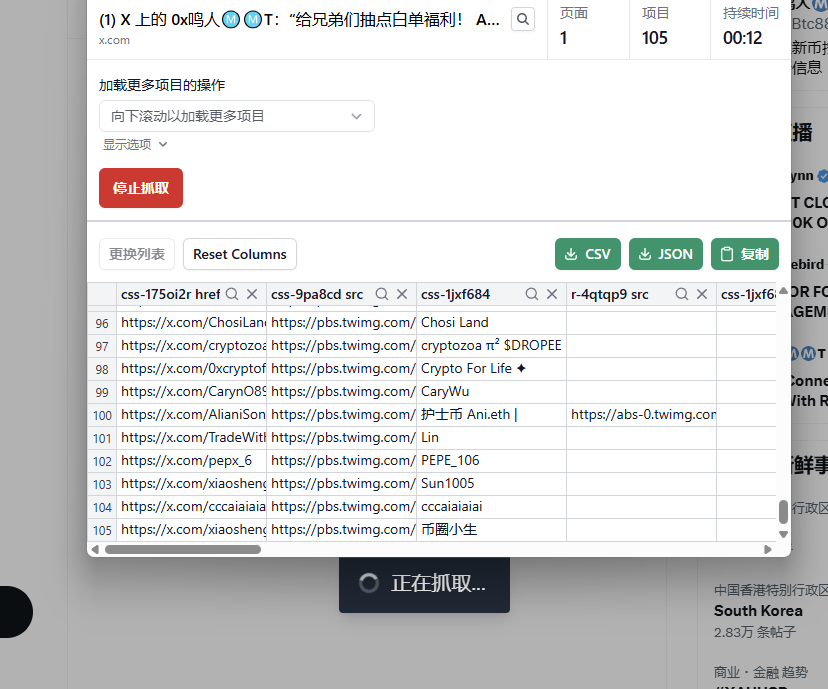The width and height of the screenshot is (828, 689).
Task: Download data as JSON
Action: point(665,254)
